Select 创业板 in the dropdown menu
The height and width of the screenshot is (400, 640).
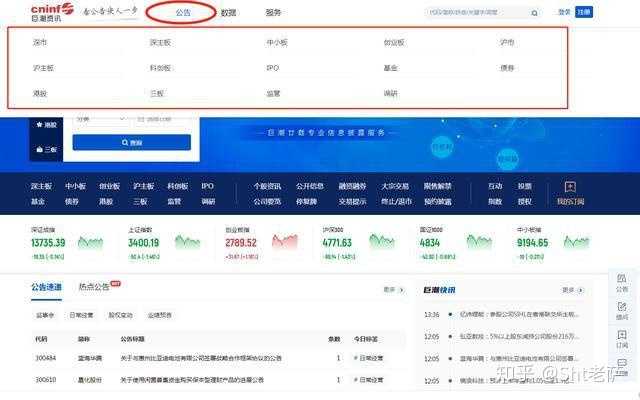click(394, 42)
